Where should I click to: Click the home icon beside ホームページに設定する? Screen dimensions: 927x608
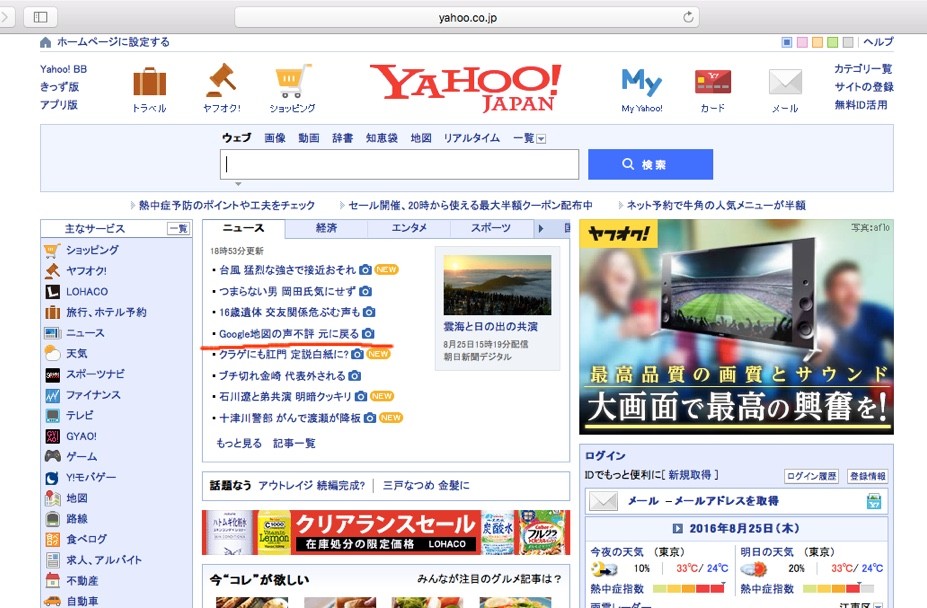click(46, 43)
